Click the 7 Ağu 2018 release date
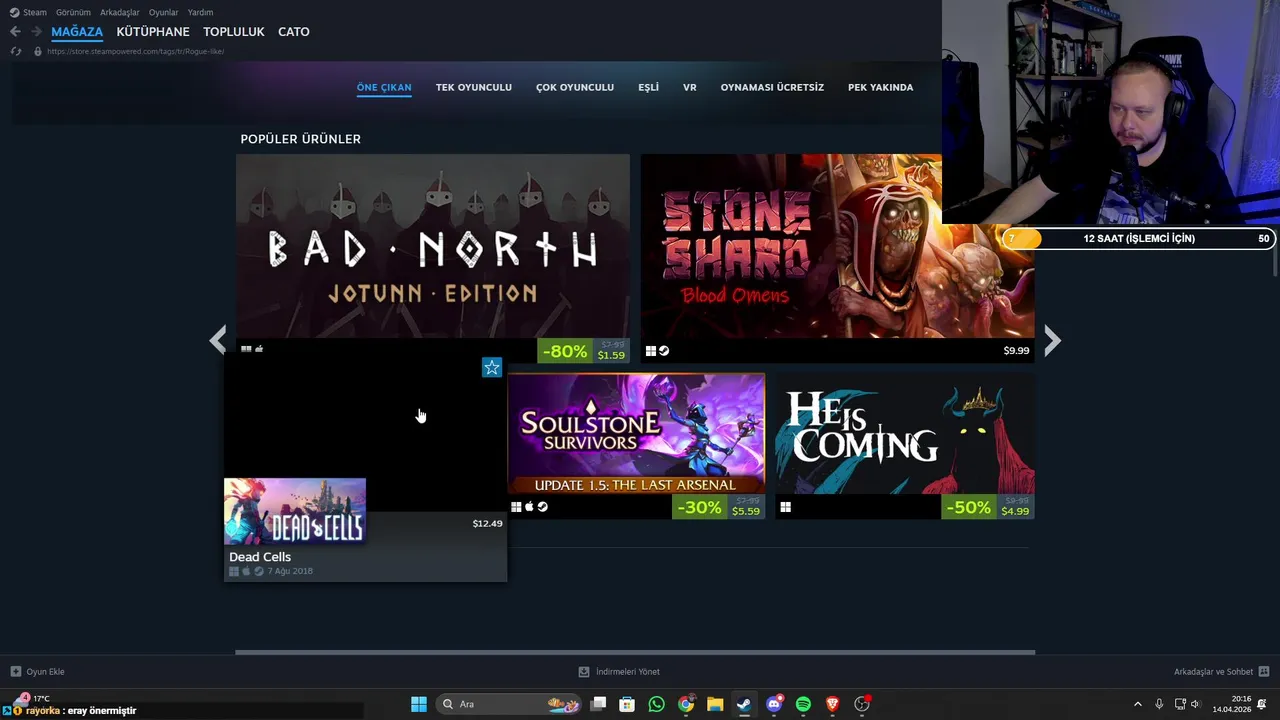This screenshot has height=720, width=1280. click(x=290, y=571)
